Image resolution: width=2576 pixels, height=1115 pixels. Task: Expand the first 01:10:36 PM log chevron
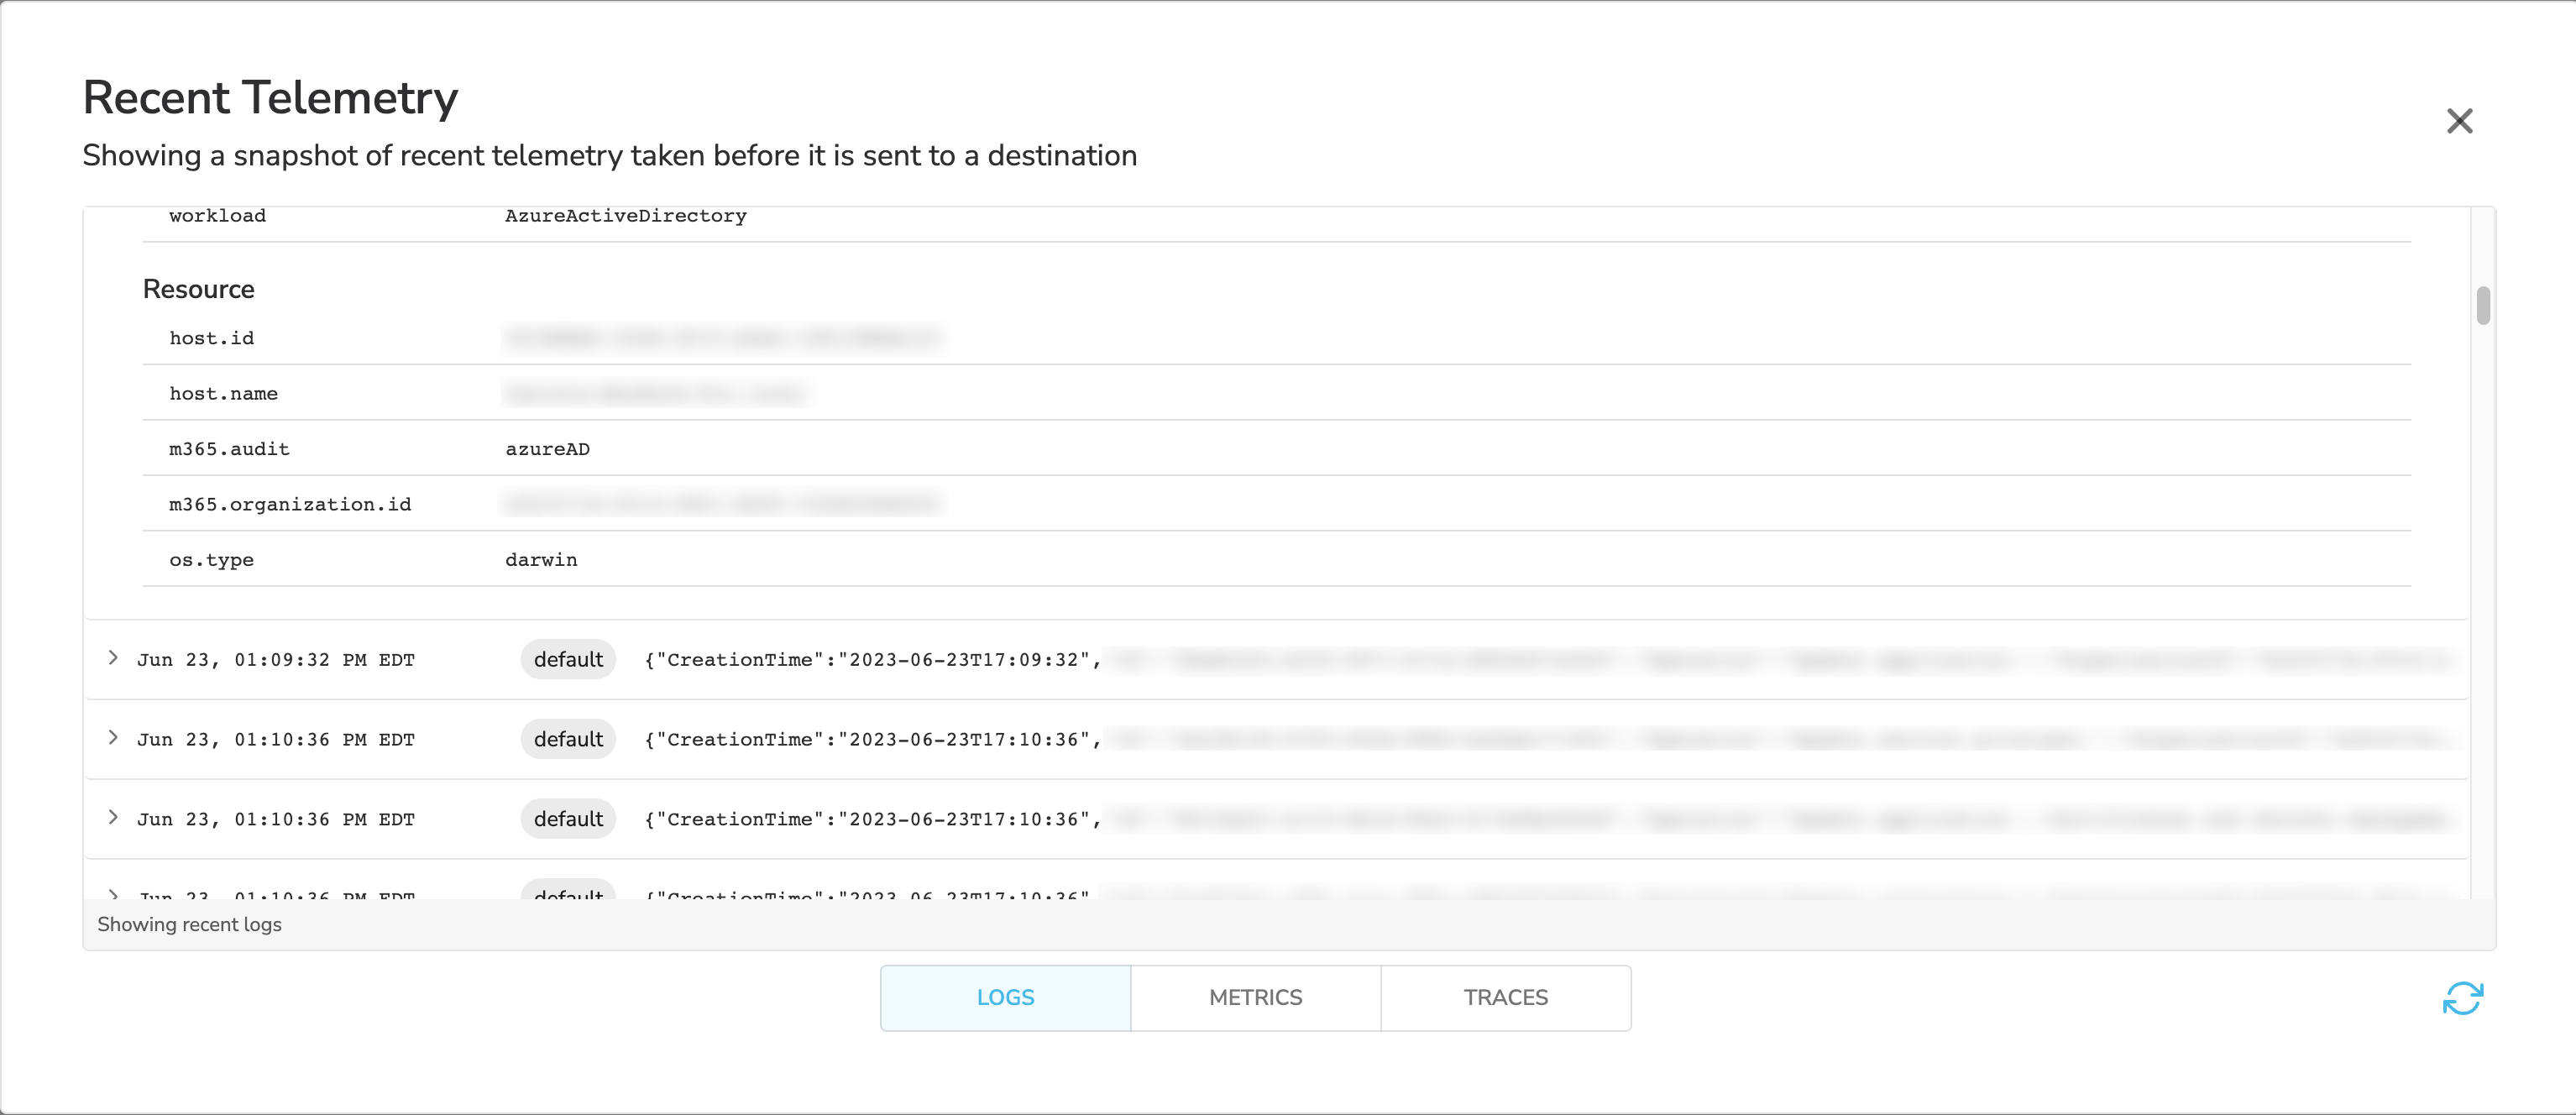[113, 738]
